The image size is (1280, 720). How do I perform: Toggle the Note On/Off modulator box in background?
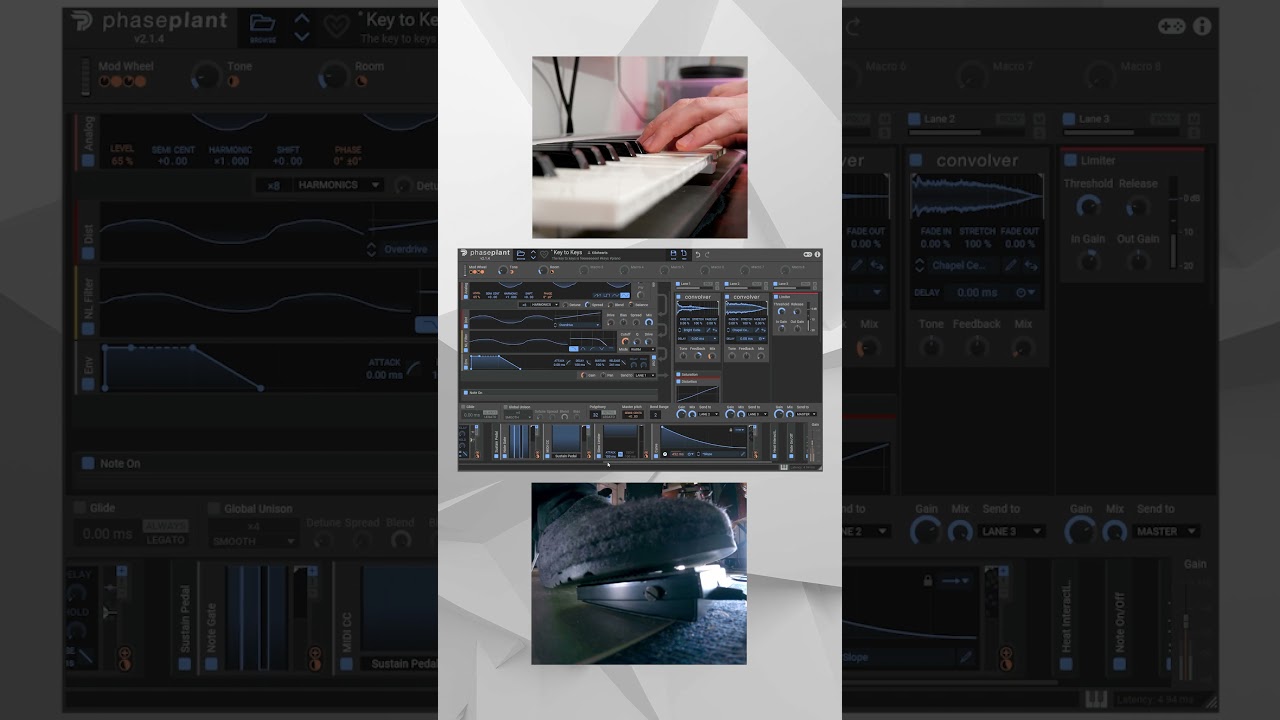pos(1119,663)
